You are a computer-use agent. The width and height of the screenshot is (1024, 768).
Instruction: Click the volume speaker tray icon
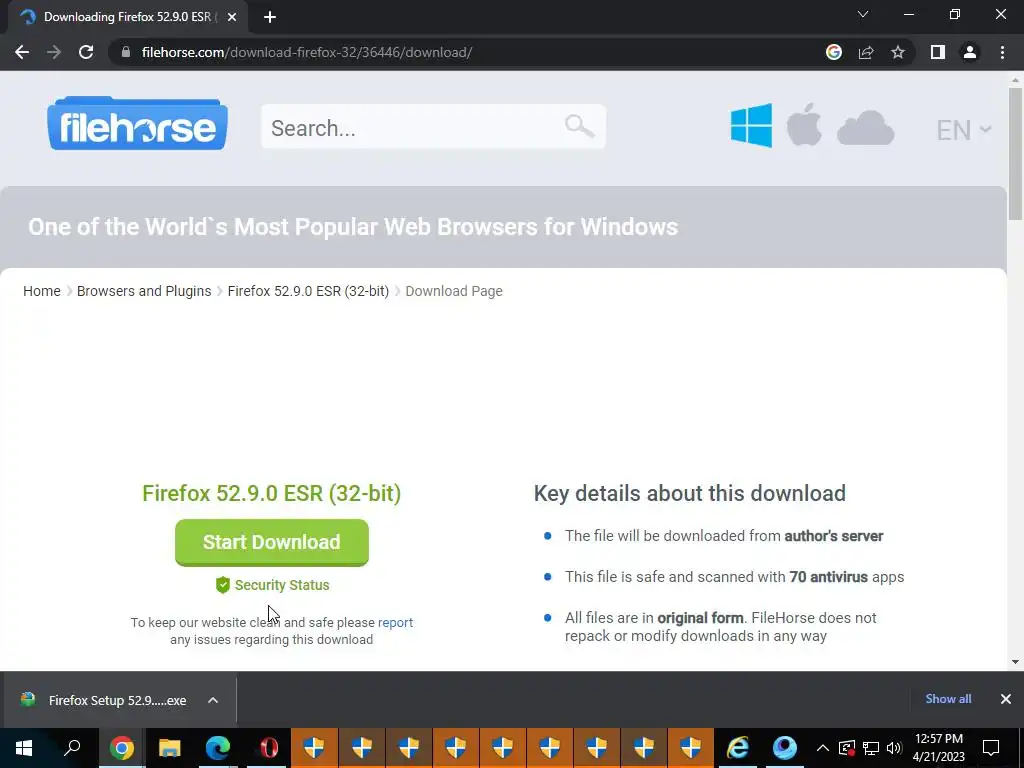point(894,748)
